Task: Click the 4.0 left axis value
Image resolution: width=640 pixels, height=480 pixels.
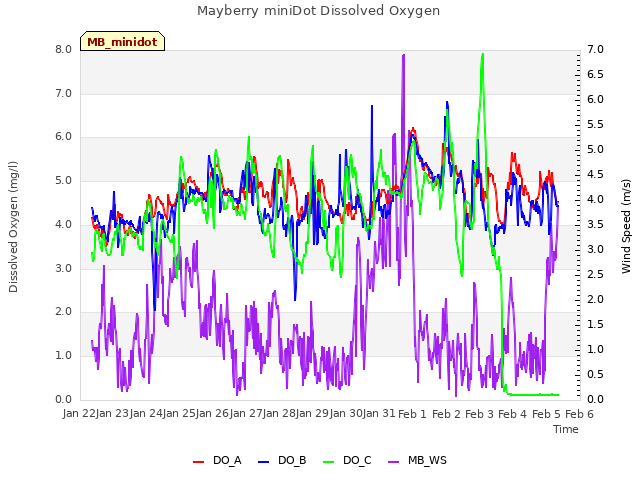Action: (63, 225)
